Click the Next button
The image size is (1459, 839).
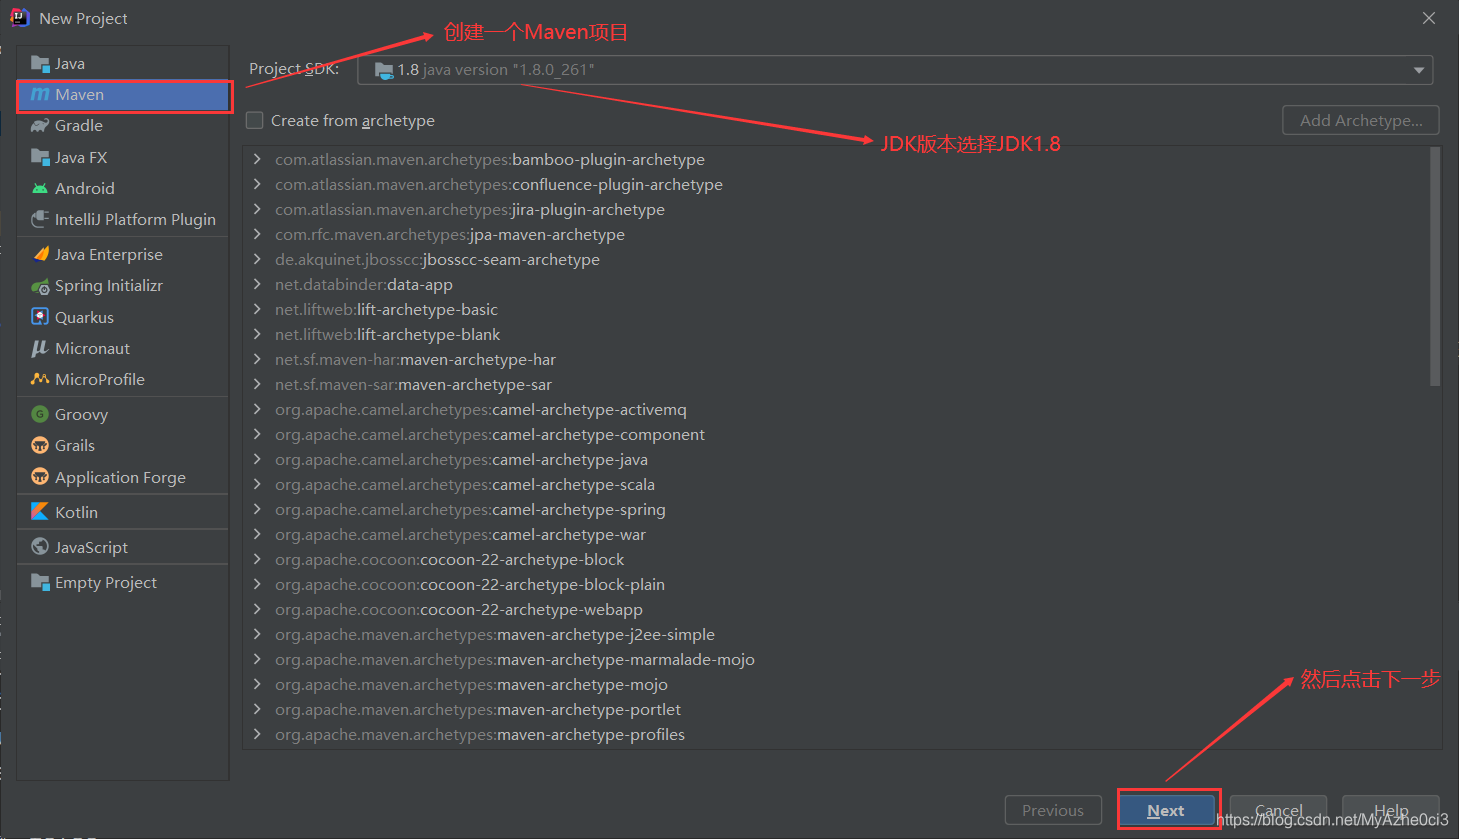pos(1166,810)
